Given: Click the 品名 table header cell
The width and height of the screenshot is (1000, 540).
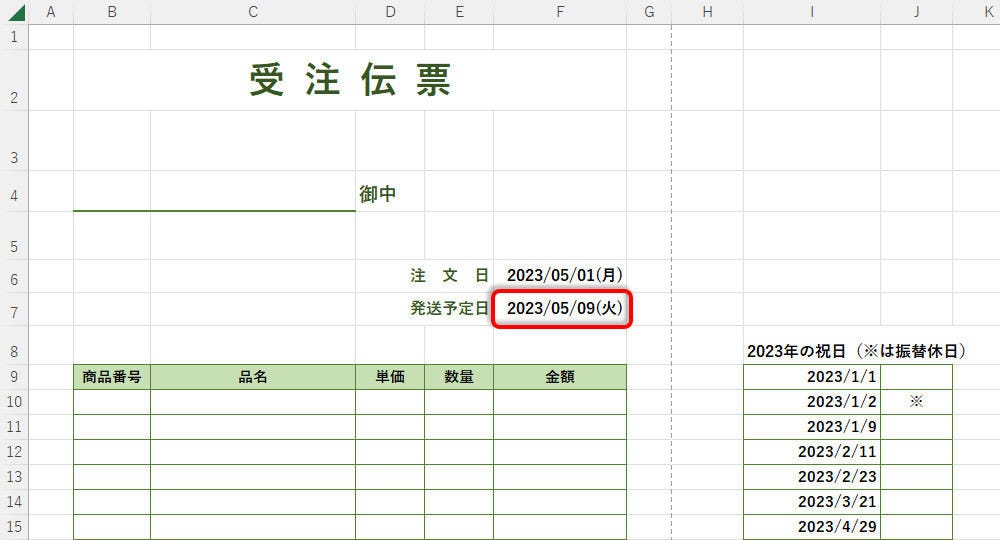Looking at the screenshot, I should coord(252,377).
